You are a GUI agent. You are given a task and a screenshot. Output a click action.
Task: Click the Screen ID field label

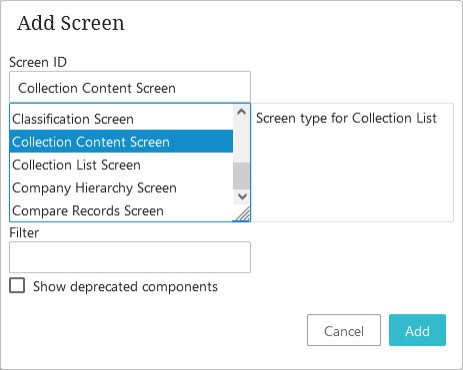click(x=38, y=62)
